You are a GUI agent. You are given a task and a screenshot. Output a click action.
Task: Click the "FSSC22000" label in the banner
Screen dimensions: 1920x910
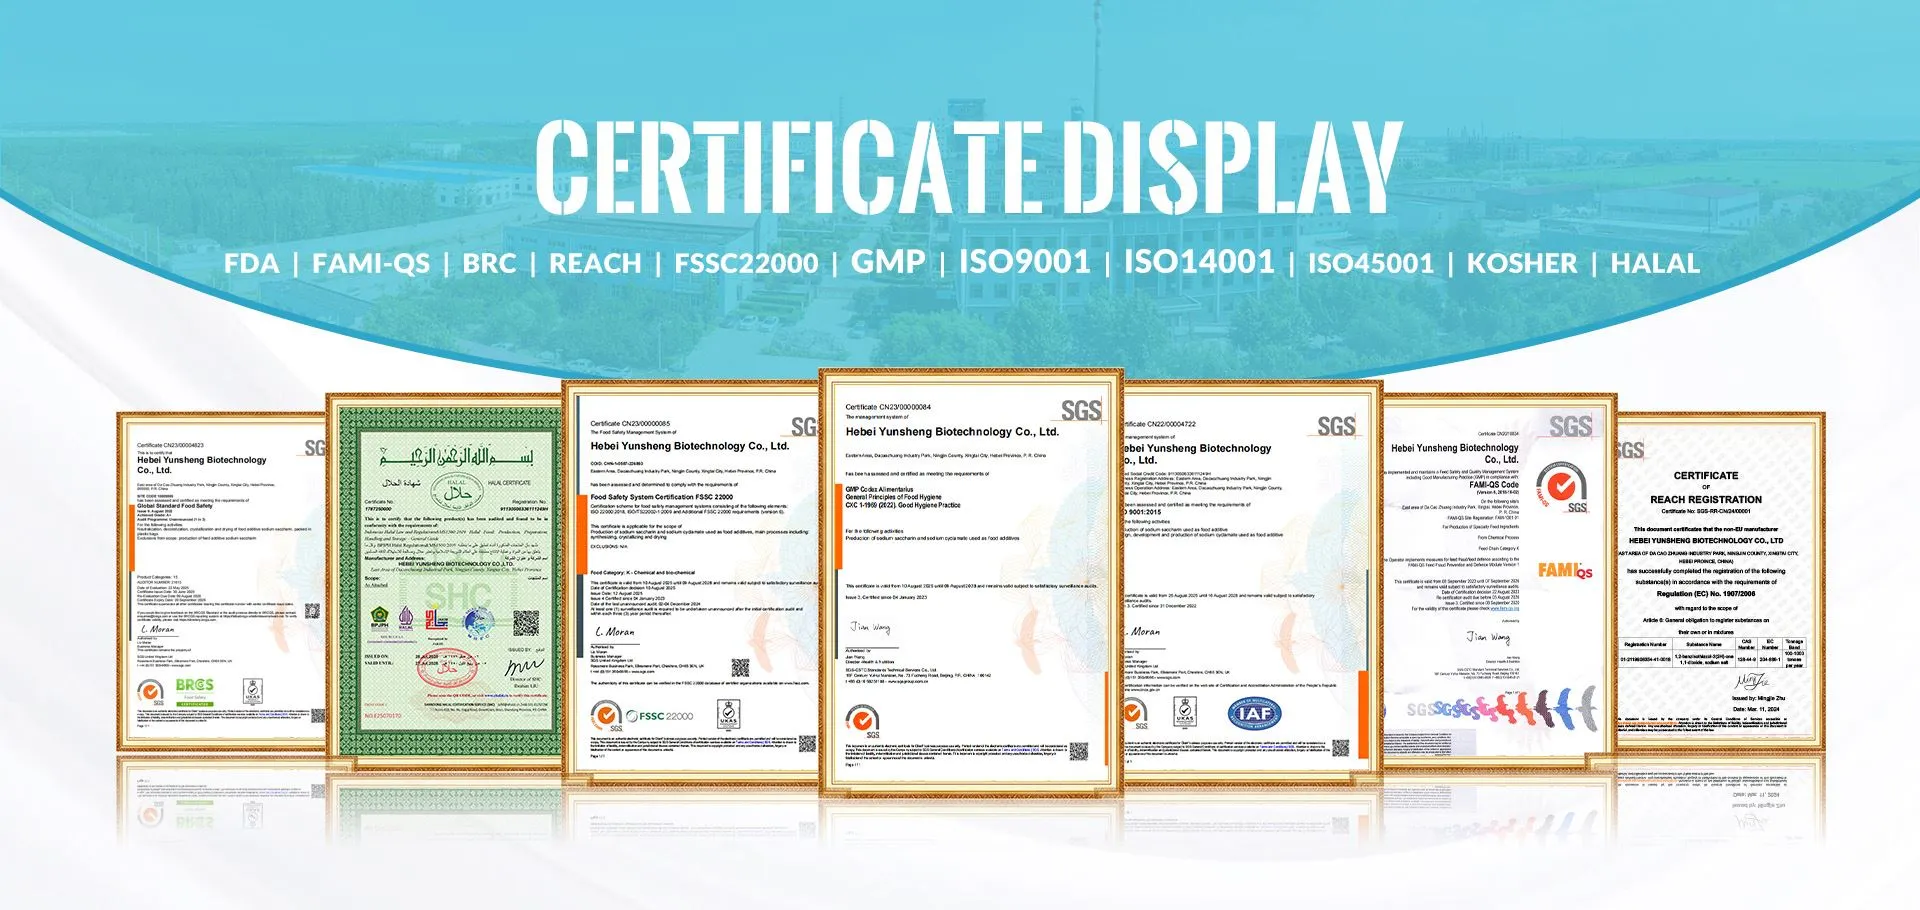click(746, 264)
